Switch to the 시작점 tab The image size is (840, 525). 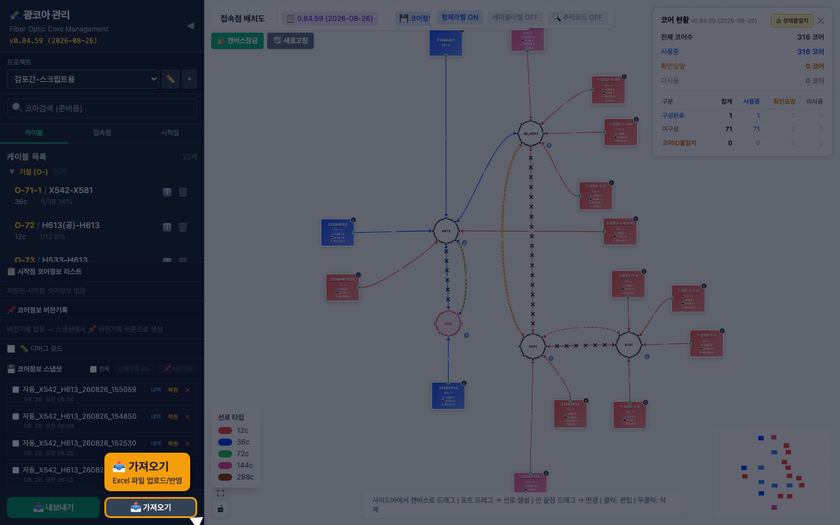170,133
